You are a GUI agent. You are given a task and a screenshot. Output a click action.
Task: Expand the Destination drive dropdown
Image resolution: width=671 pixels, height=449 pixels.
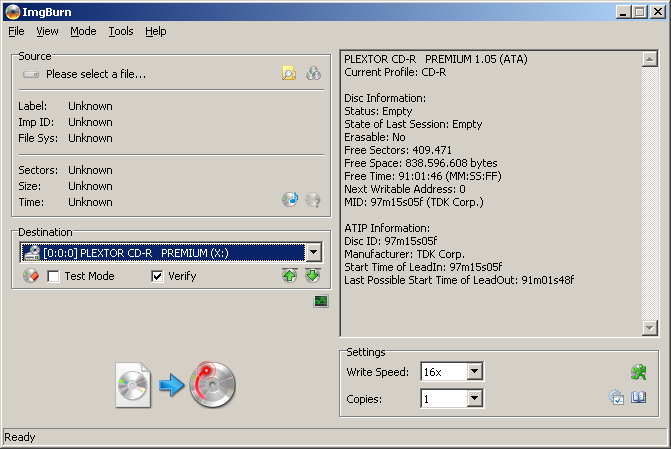(314, 253)
